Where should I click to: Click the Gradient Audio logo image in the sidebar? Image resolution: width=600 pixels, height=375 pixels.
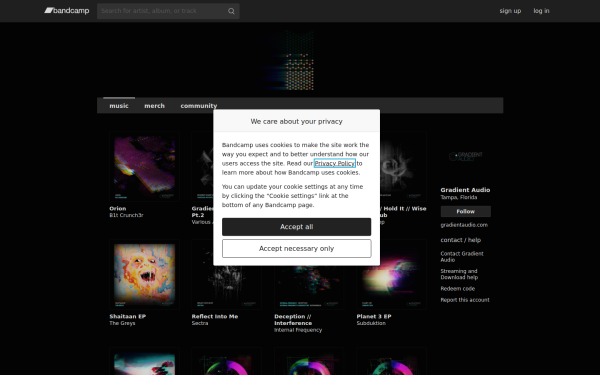coord(466,156)
